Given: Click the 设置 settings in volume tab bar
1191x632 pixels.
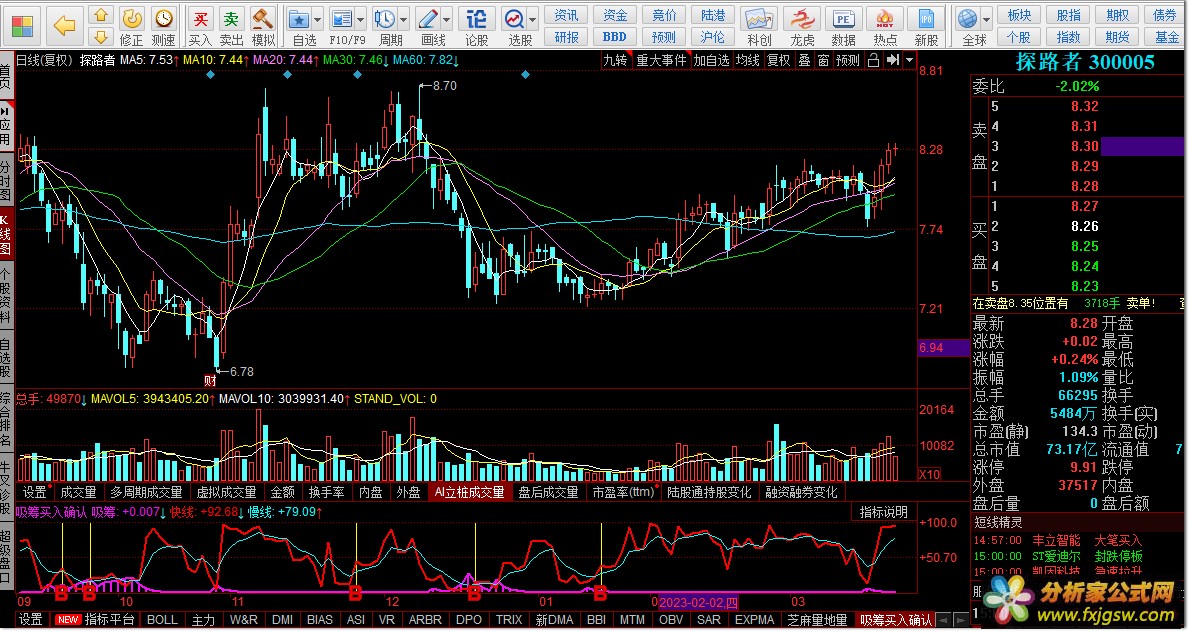Looking at the screenshot, I should tap(34, 492).
